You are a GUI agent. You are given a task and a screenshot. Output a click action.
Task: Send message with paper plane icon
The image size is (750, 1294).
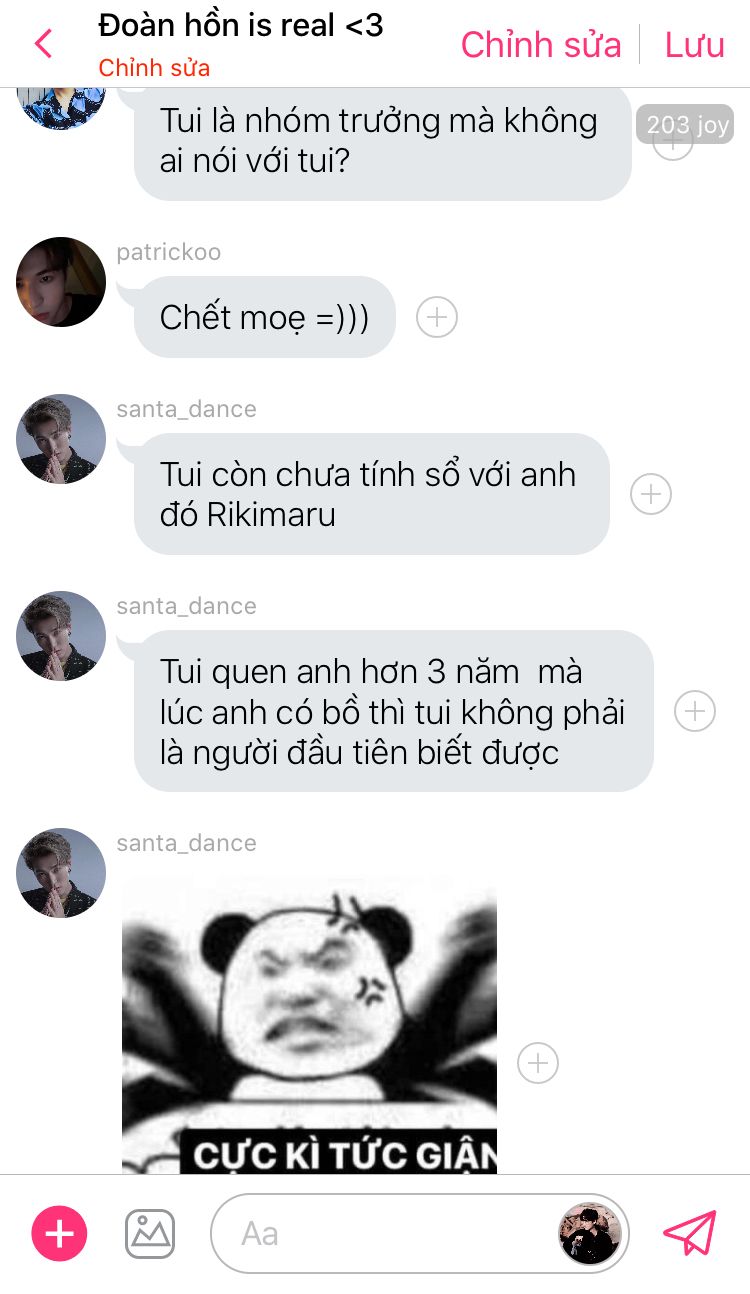(690, 1233)
